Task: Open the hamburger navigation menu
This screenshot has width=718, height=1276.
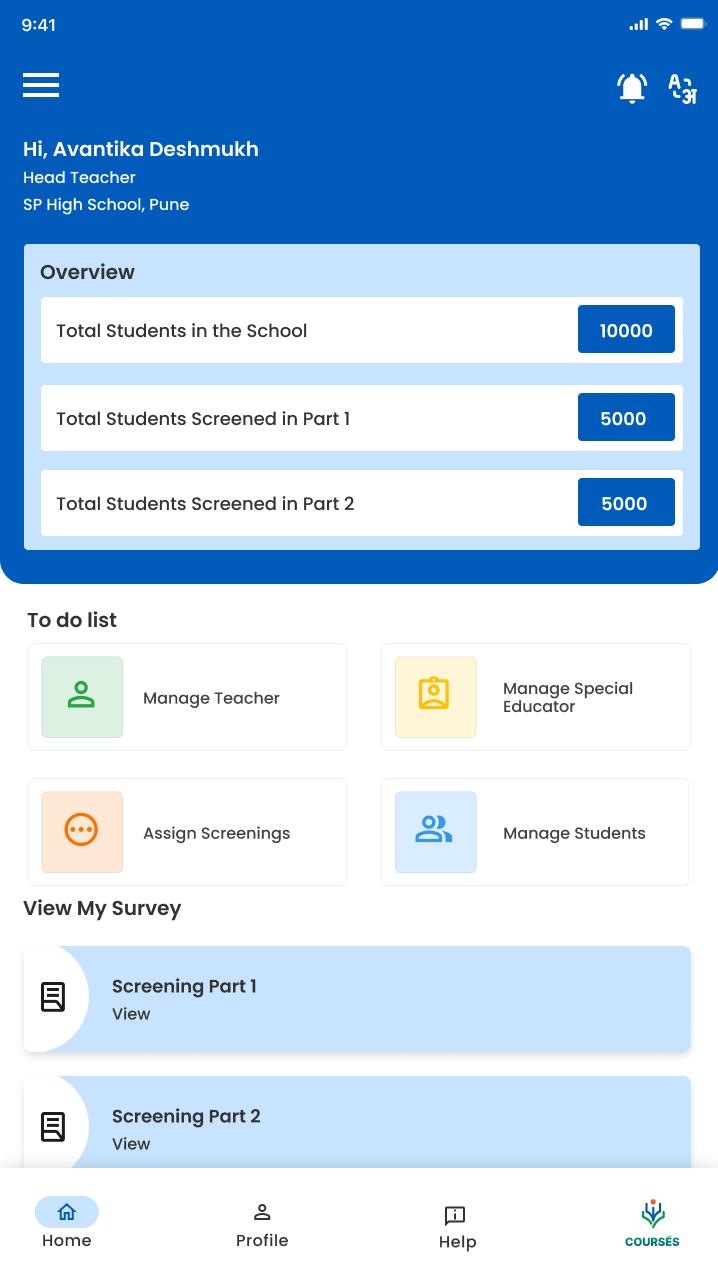Action: click(x=41, y=85)
